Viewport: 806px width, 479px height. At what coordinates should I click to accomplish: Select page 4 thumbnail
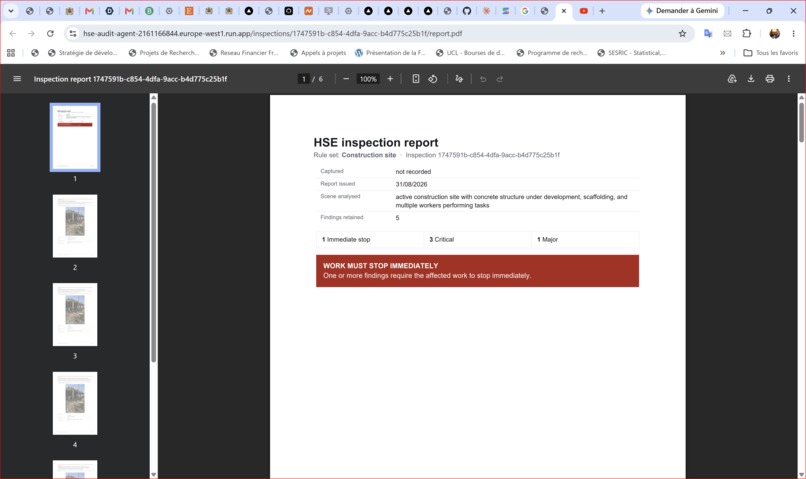[75, 403]
